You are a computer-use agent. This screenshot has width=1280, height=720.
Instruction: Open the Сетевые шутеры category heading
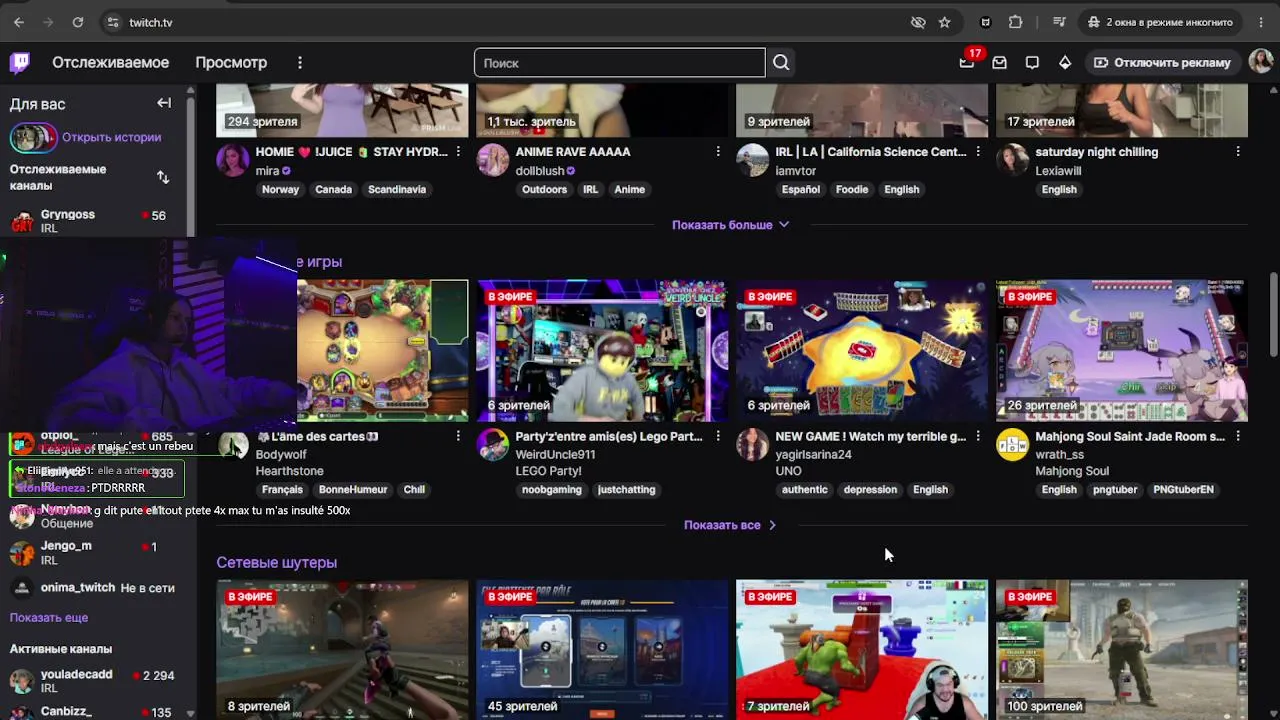(277, 563)
